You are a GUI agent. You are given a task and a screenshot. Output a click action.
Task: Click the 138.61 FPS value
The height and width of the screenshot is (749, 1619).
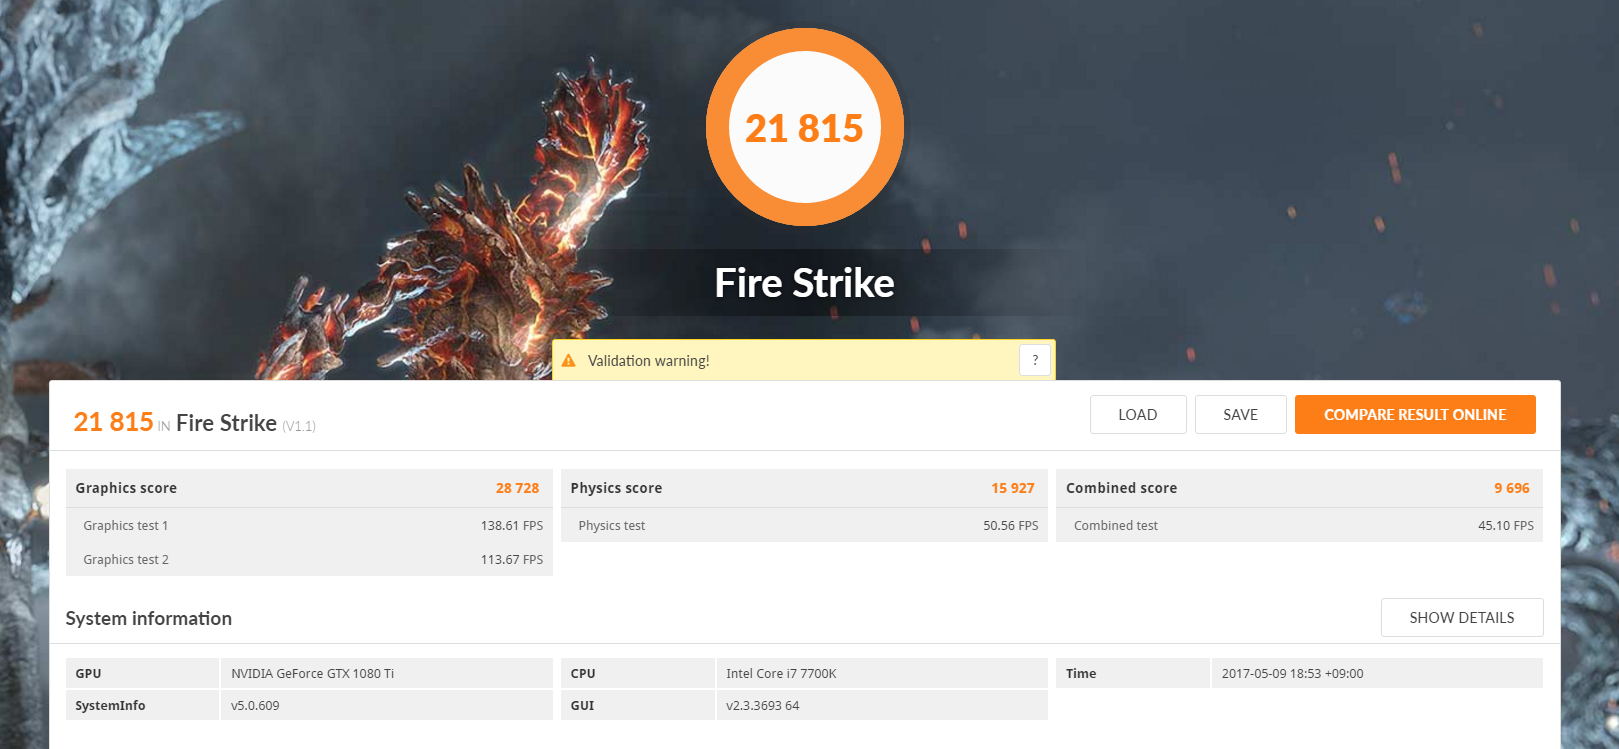(x=512, y=526)
